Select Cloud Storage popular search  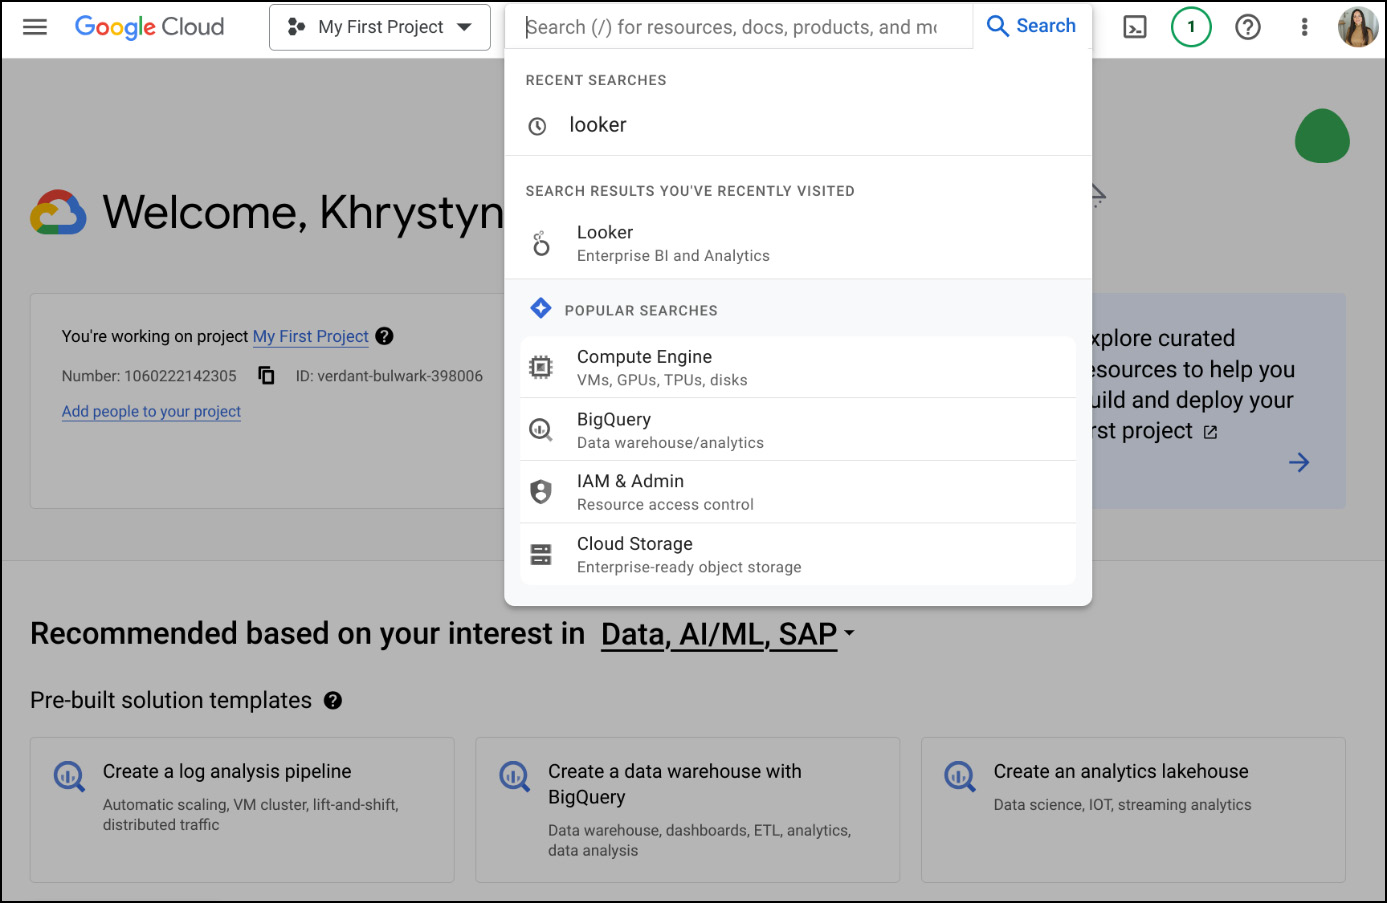pyautogui.click(x=798, y=554)
